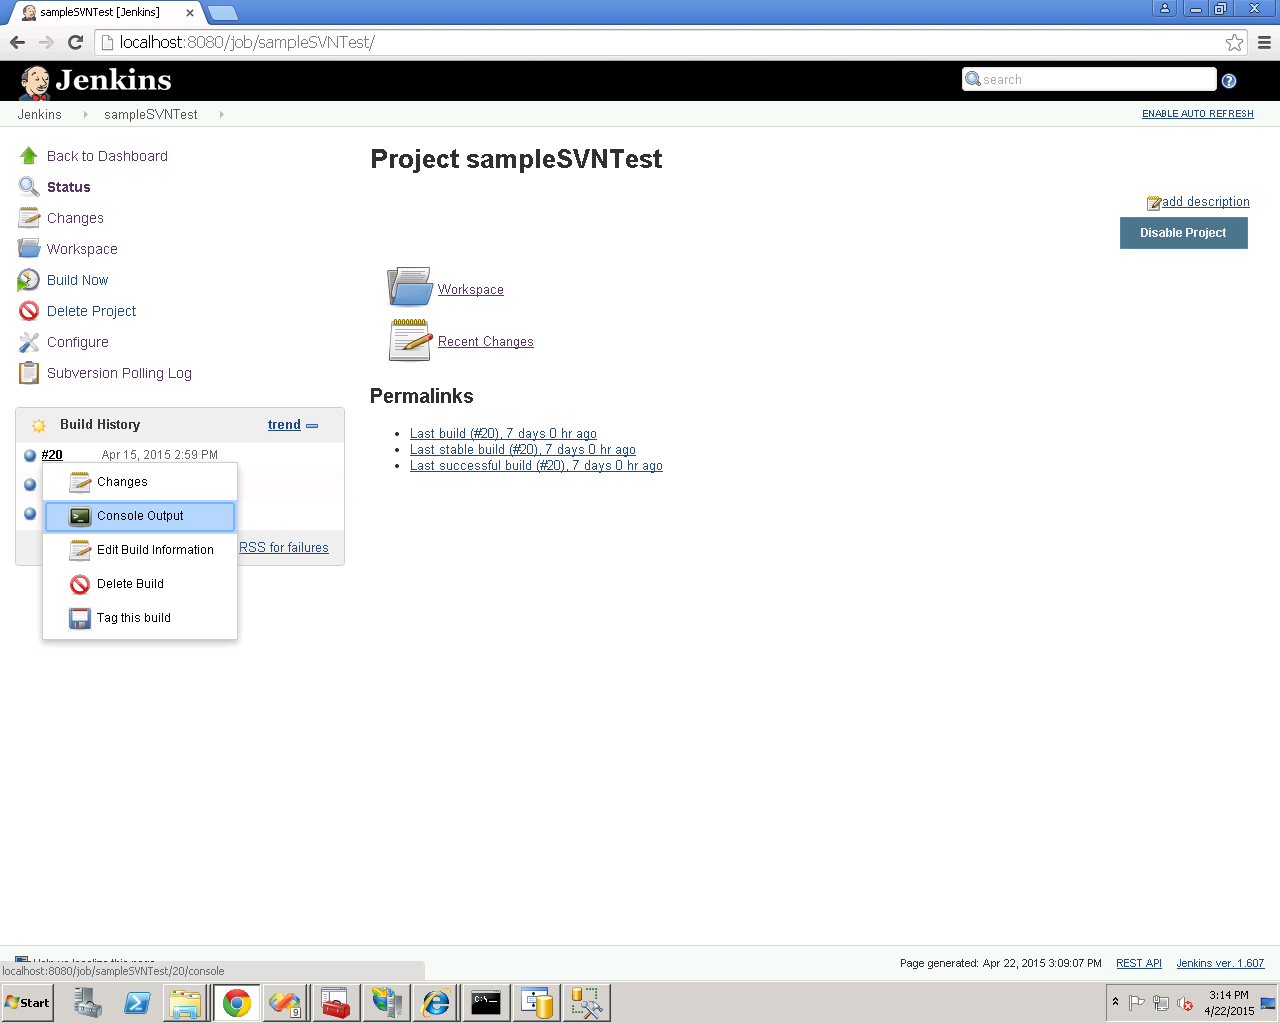Open Windows PowerShell from the taskbar
The image size is (1280, 1024).
click(x=137, y=1003)
